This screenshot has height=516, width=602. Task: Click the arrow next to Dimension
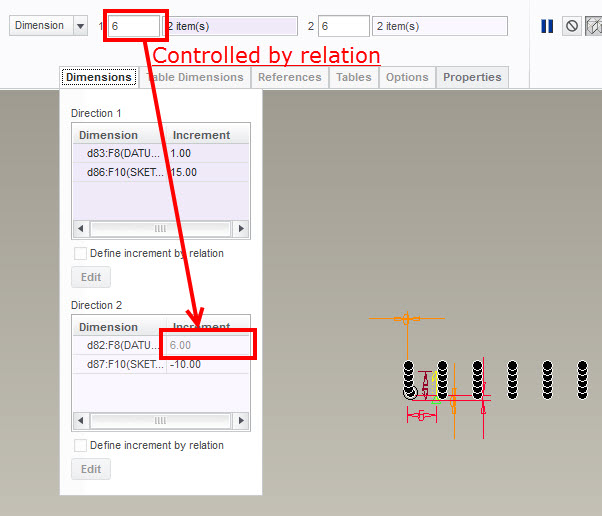pos(80,26)
